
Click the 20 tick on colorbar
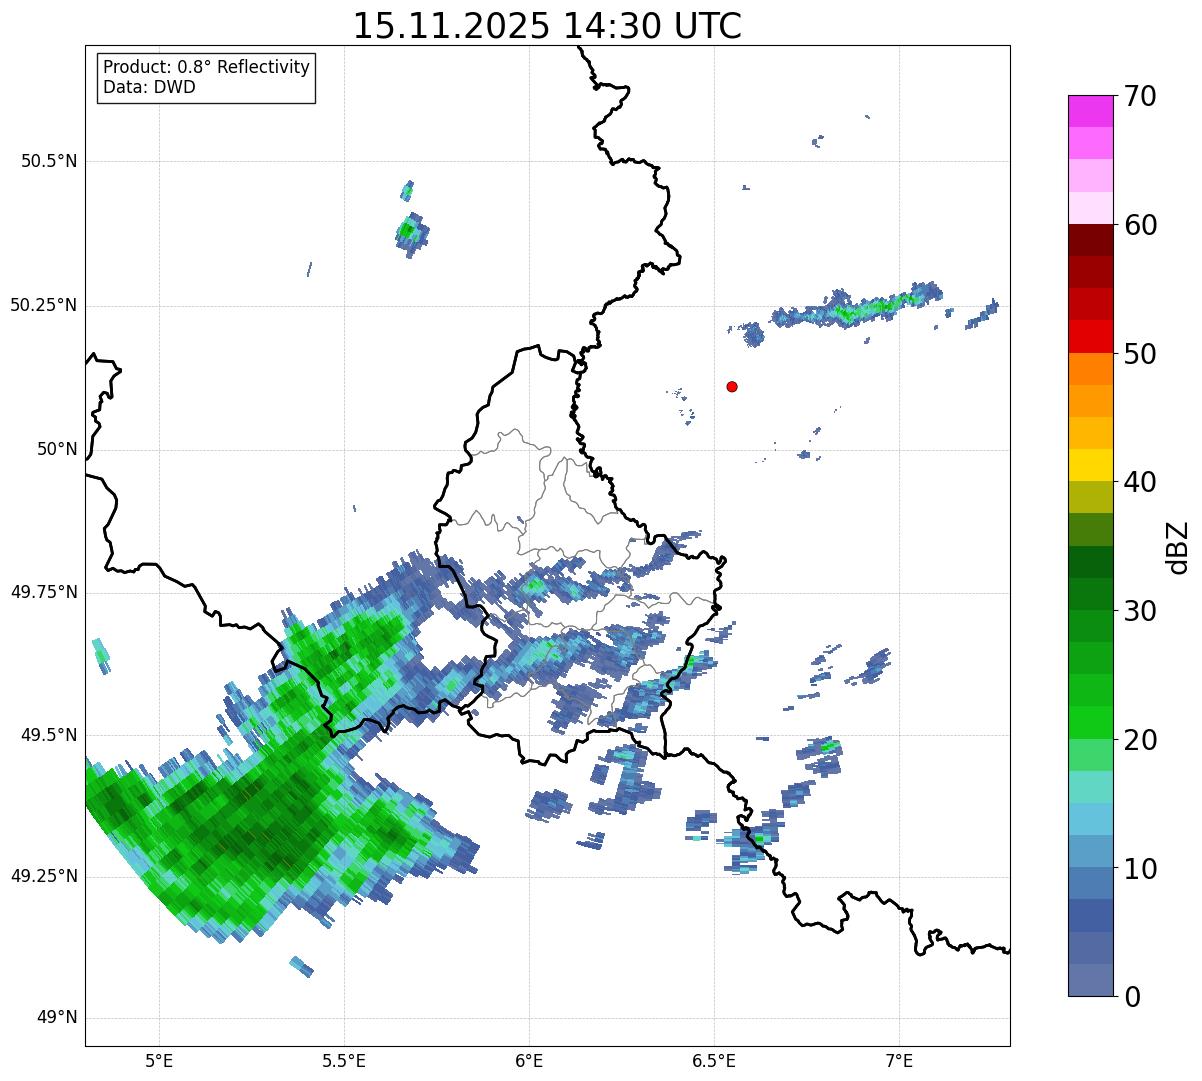[x=1140, y=740]
